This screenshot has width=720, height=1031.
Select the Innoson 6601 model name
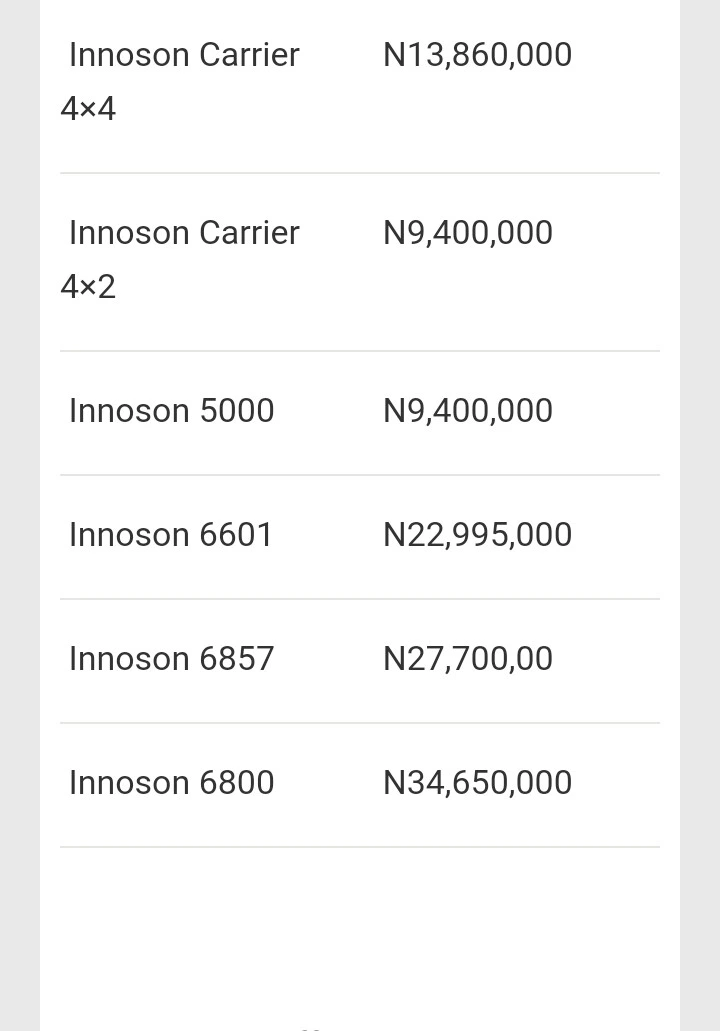(x=170, y=535)
